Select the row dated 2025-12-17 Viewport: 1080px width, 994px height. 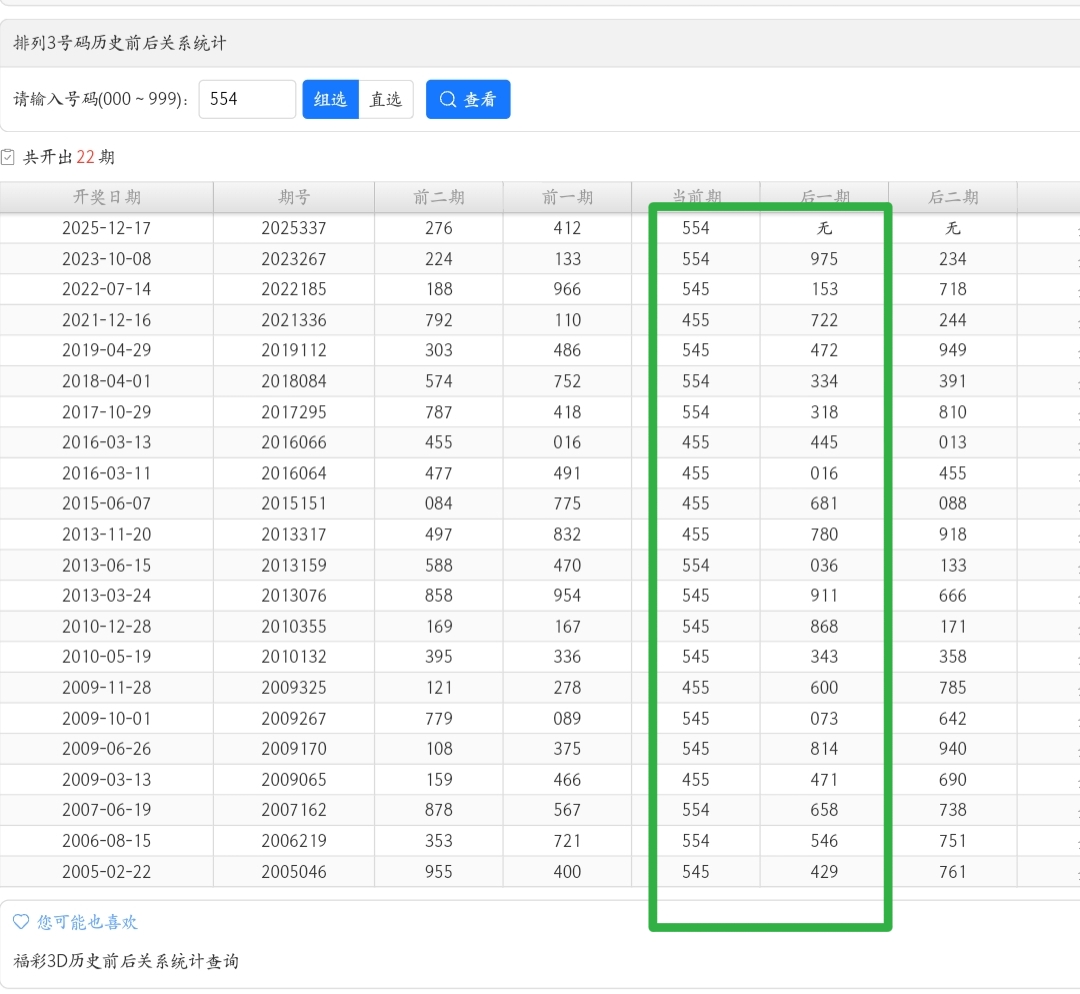click(107, 228)
